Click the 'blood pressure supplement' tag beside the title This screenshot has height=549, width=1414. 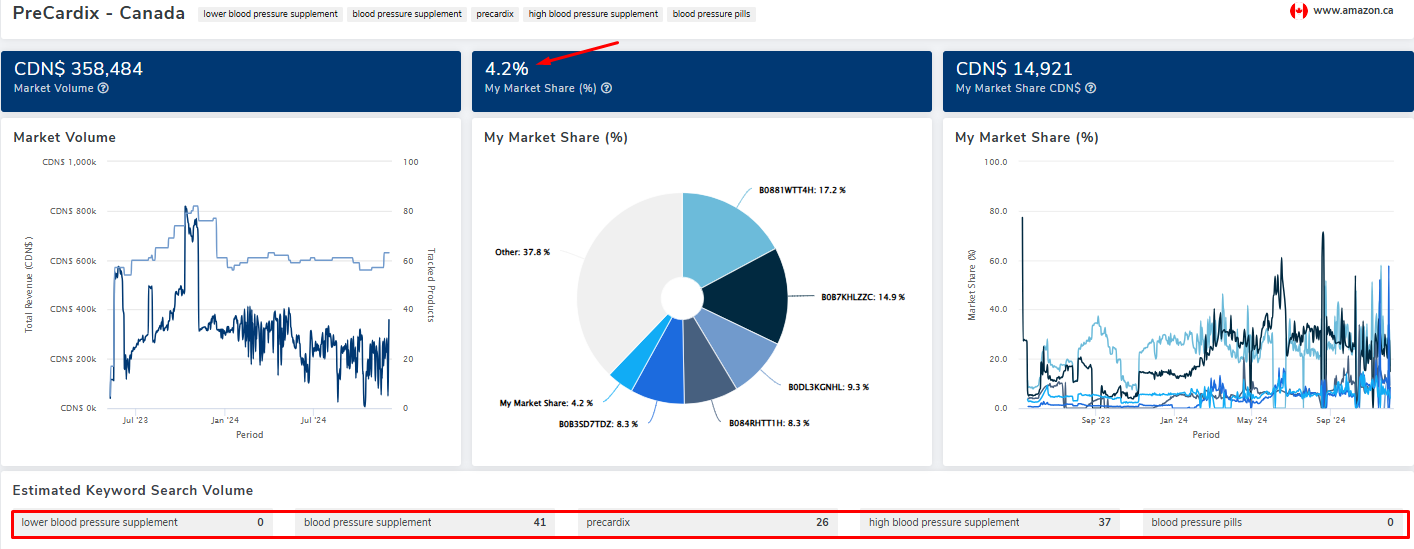pyautogui.click(x=407, y=14)
